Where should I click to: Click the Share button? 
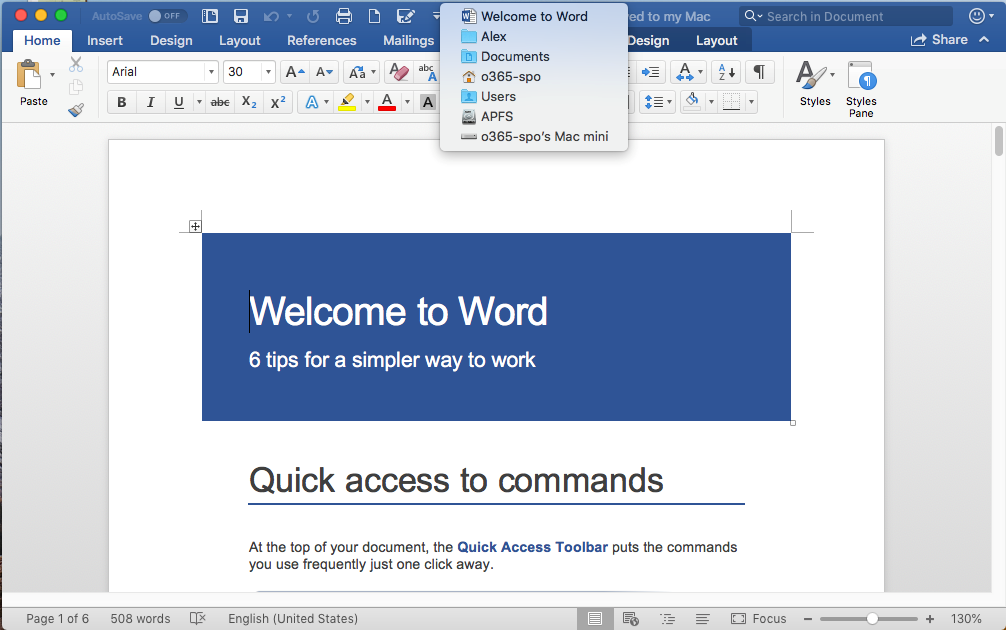pyautogui.click(x=939, y=40)
